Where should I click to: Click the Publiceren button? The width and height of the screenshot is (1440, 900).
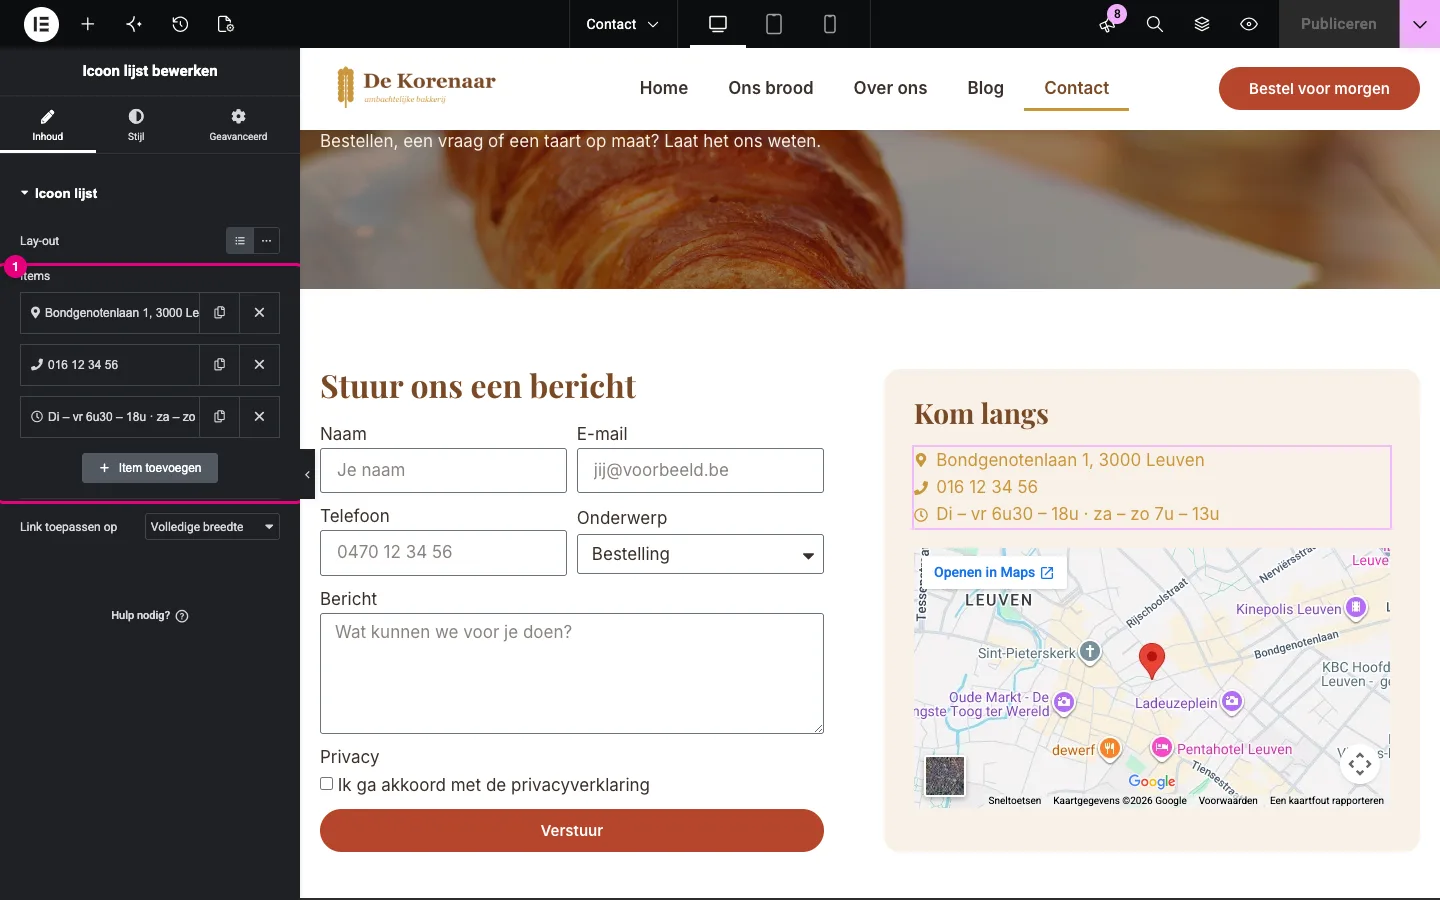[x=1339, y=24]
